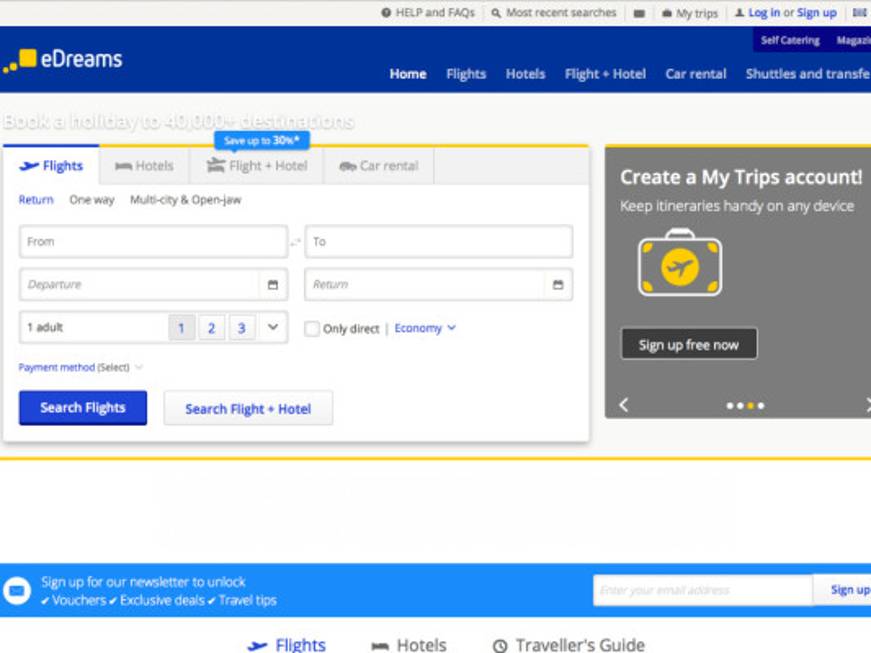The image size is (871, 653).
Task: Click the Departure date field
Action: point(153,284)
